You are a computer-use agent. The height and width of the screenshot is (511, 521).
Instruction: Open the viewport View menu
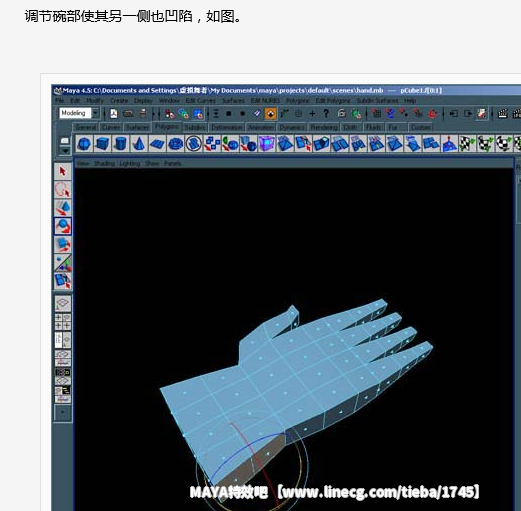tap(83, 163)
